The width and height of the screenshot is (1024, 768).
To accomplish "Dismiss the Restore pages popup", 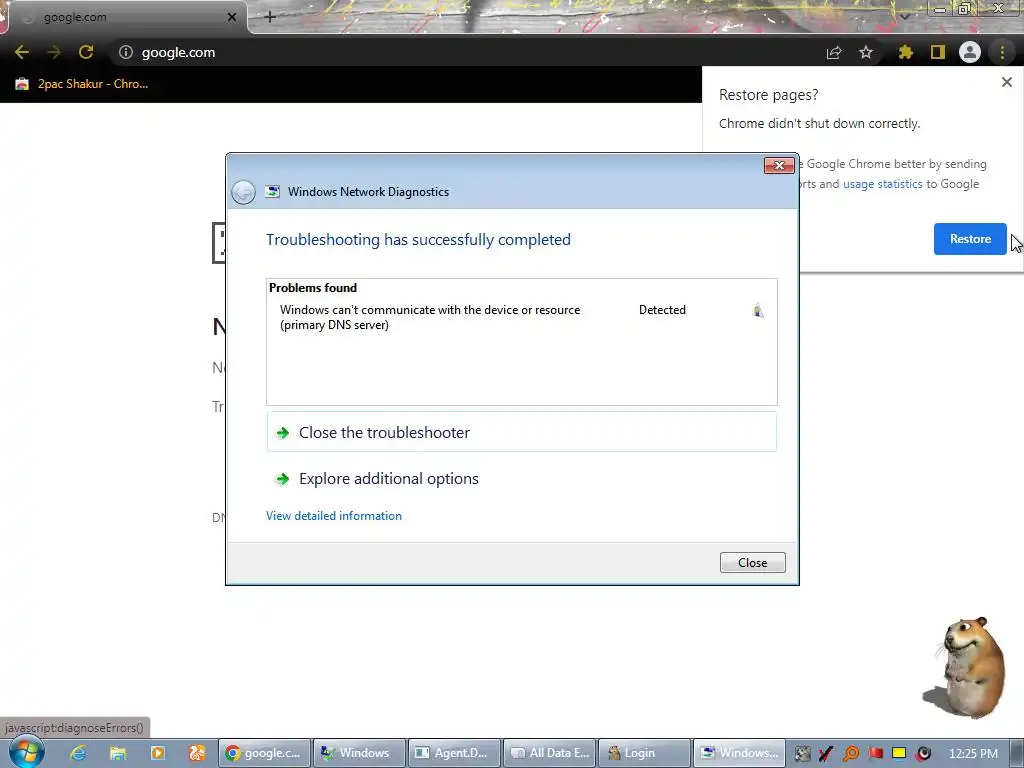I will pos(1006,82).
